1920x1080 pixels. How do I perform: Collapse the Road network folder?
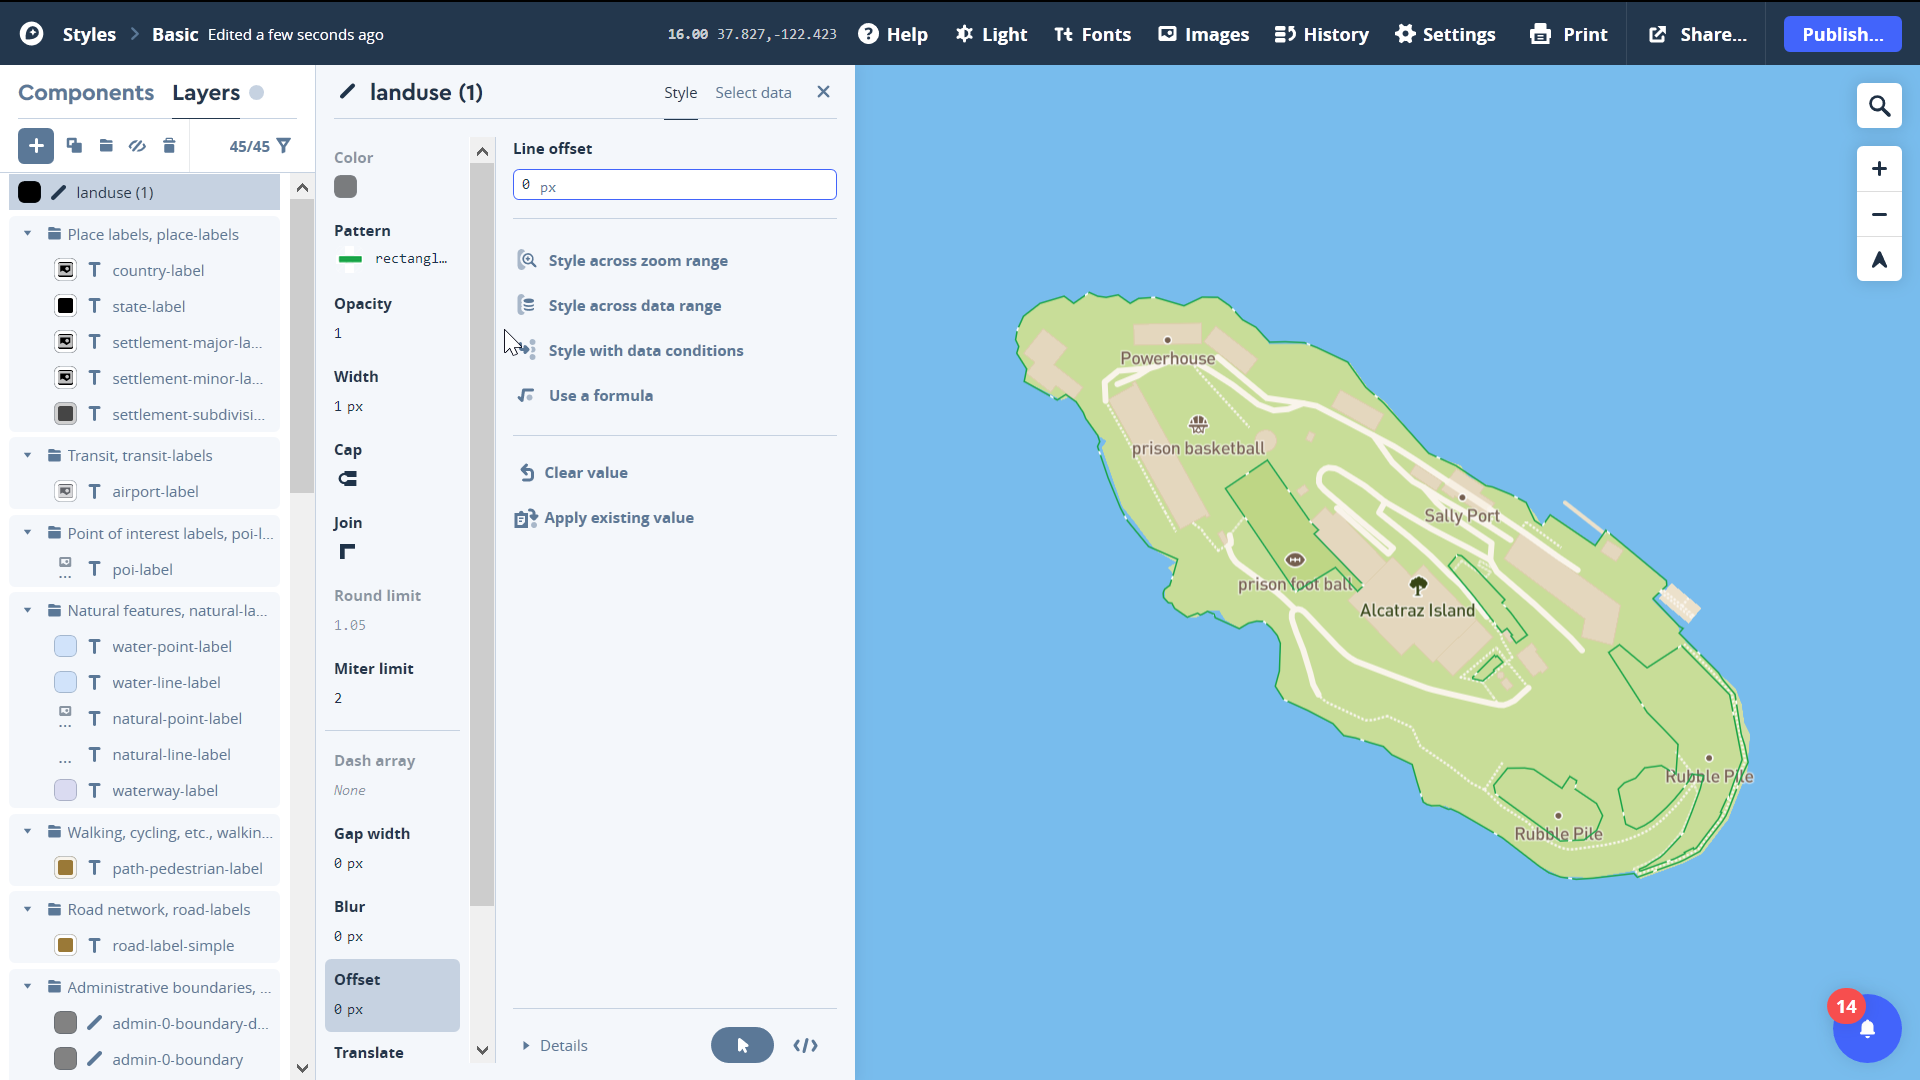[x=28, y=909]
